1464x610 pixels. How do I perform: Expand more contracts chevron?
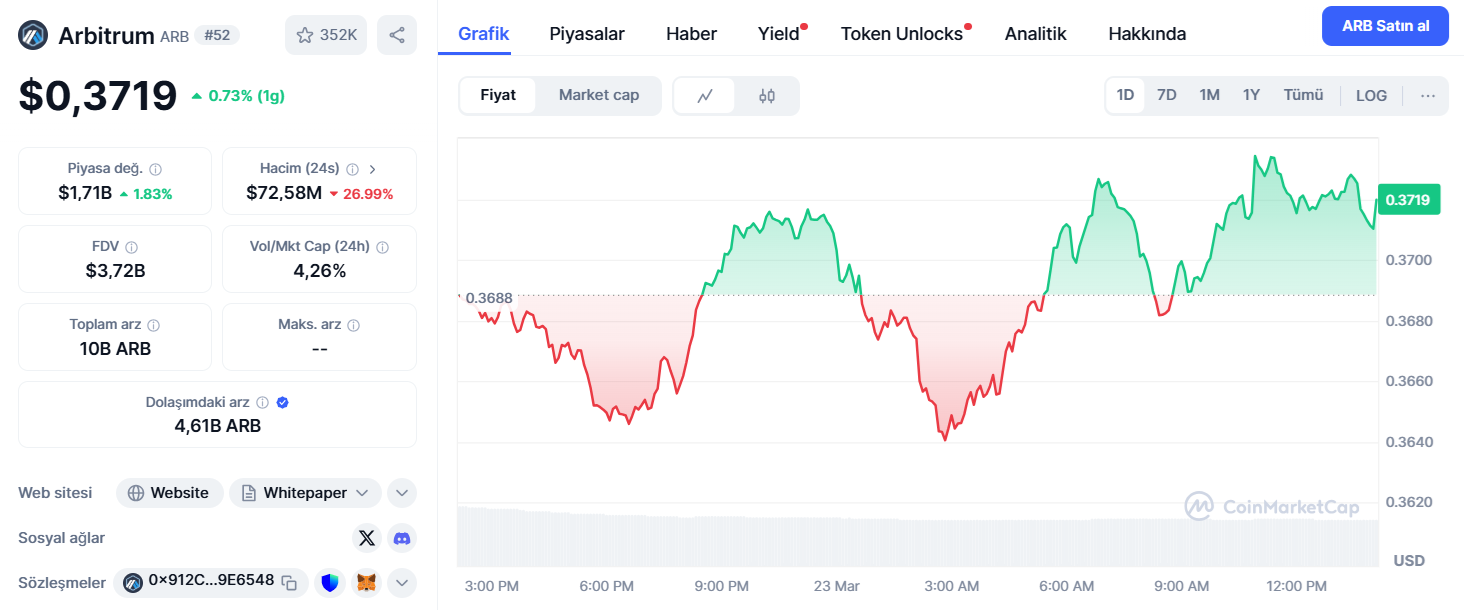[x=402, y=582]
